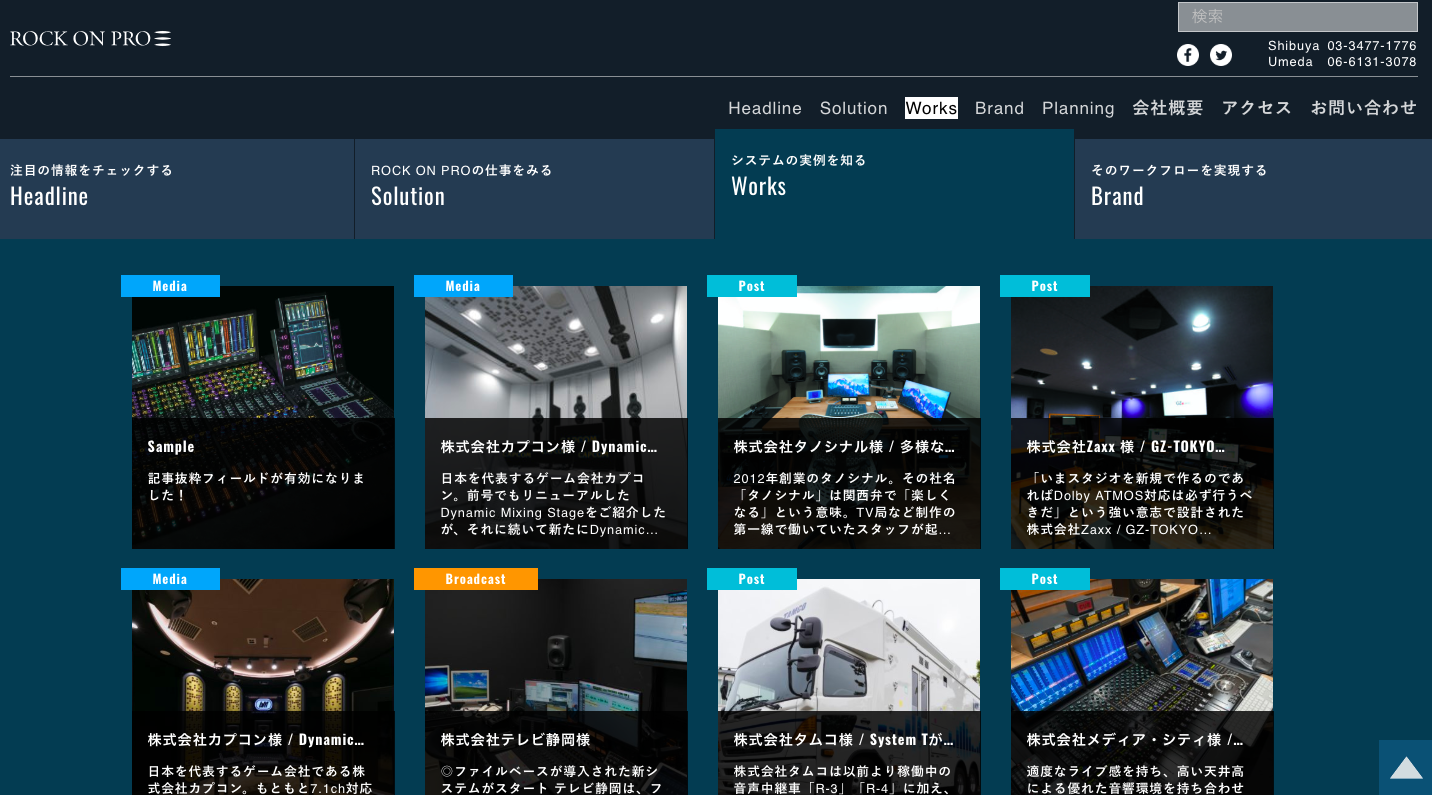Click excerpt starting 2012年創業のタノシナル
This screenshot has width=1432, height=795.
(844, 503)
